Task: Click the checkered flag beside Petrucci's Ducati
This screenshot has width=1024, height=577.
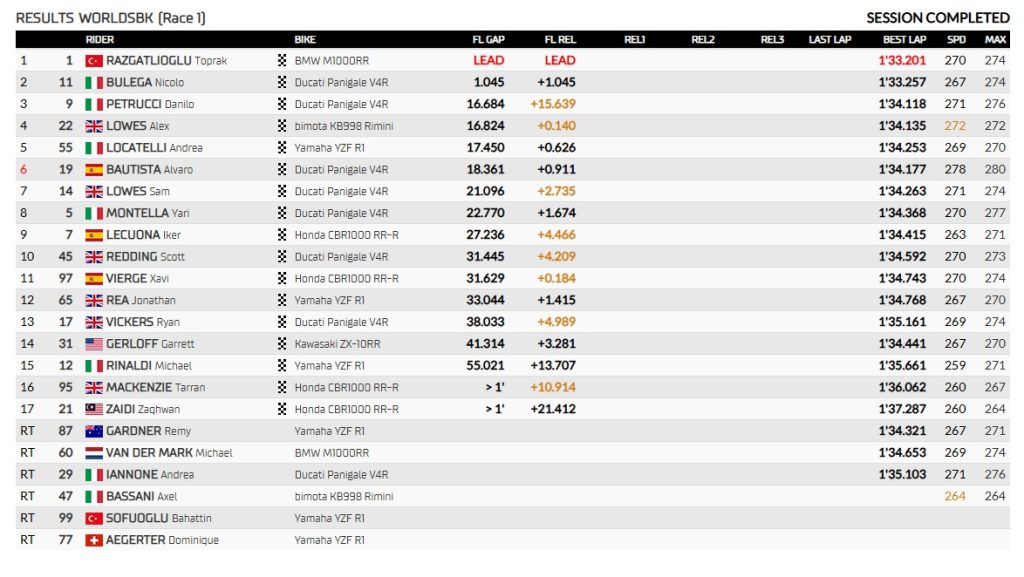Action: (x=282, y=104)
